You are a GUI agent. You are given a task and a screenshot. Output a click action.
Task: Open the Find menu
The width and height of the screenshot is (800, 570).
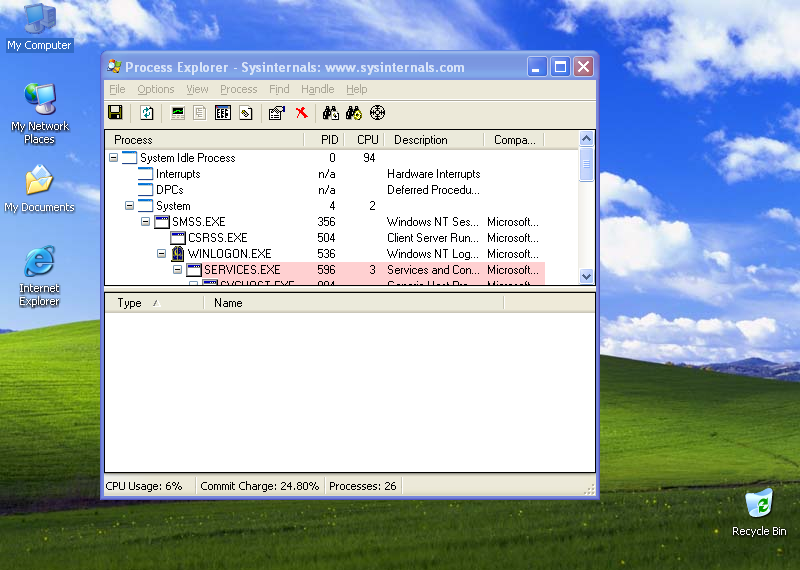click(x=279, y=89)
